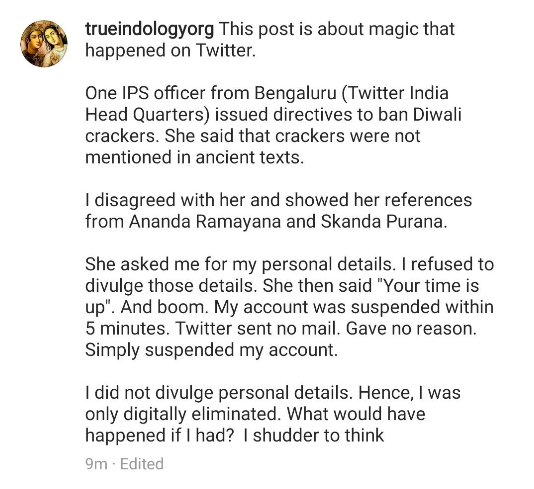This screenshot has height=489, width=534.
Task: Click the line 'crackers. She said that crackers were not'
Action: [x=253, y=136]
